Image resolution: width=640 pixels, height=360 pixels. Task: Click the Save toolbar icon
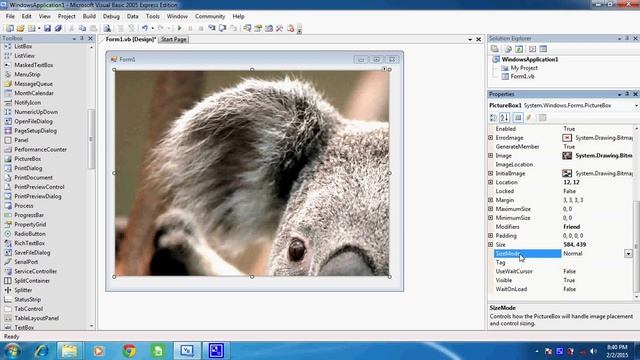(x=47, y=28)
